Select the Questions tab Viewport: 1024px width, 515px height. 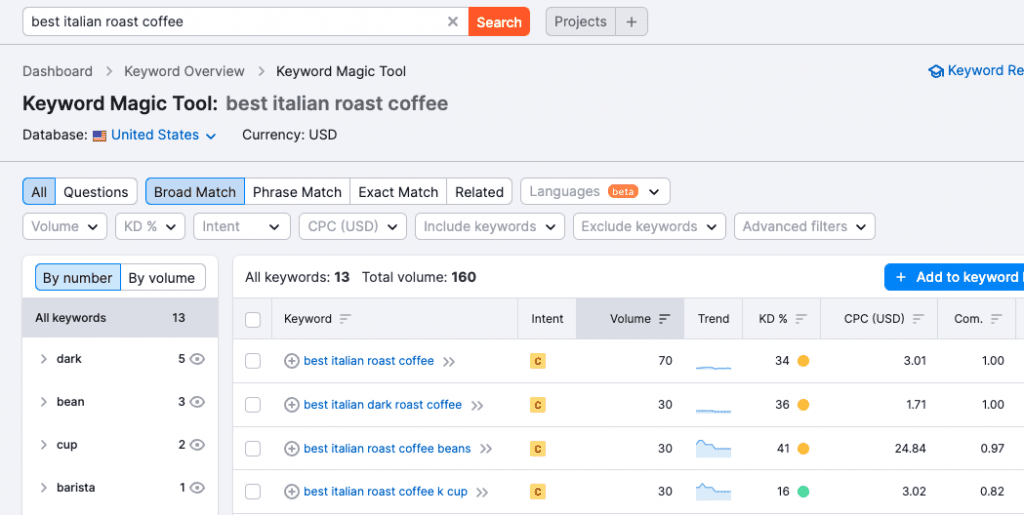(x=96, y=192)
